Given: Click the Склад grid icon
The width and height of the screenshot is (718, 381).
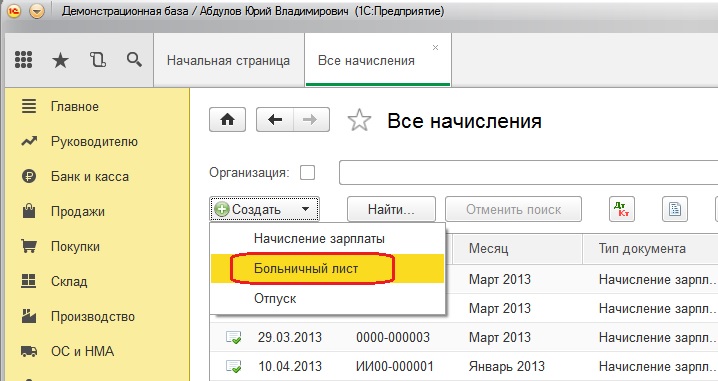Looking at the screenshot, I should point(29,281).
